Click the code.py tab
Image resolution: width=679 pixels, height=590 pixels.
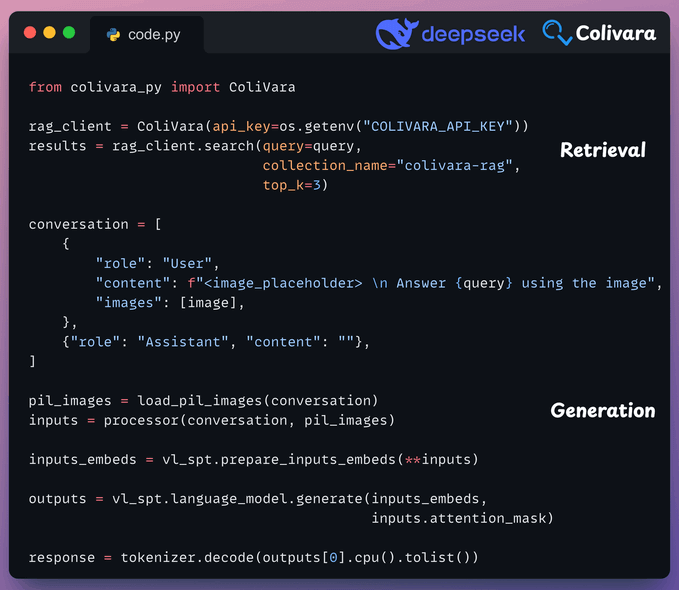pos(147,35)
